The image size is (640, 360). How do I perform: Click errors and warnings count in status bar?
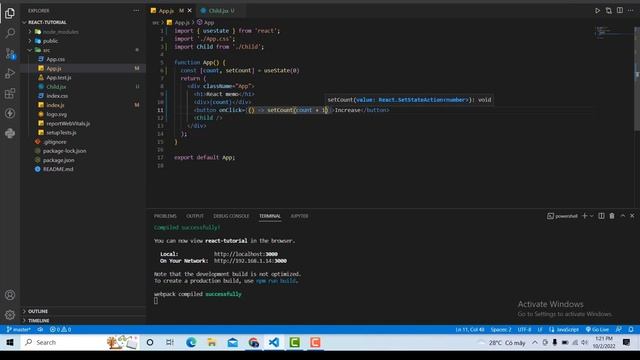point(60,329)
